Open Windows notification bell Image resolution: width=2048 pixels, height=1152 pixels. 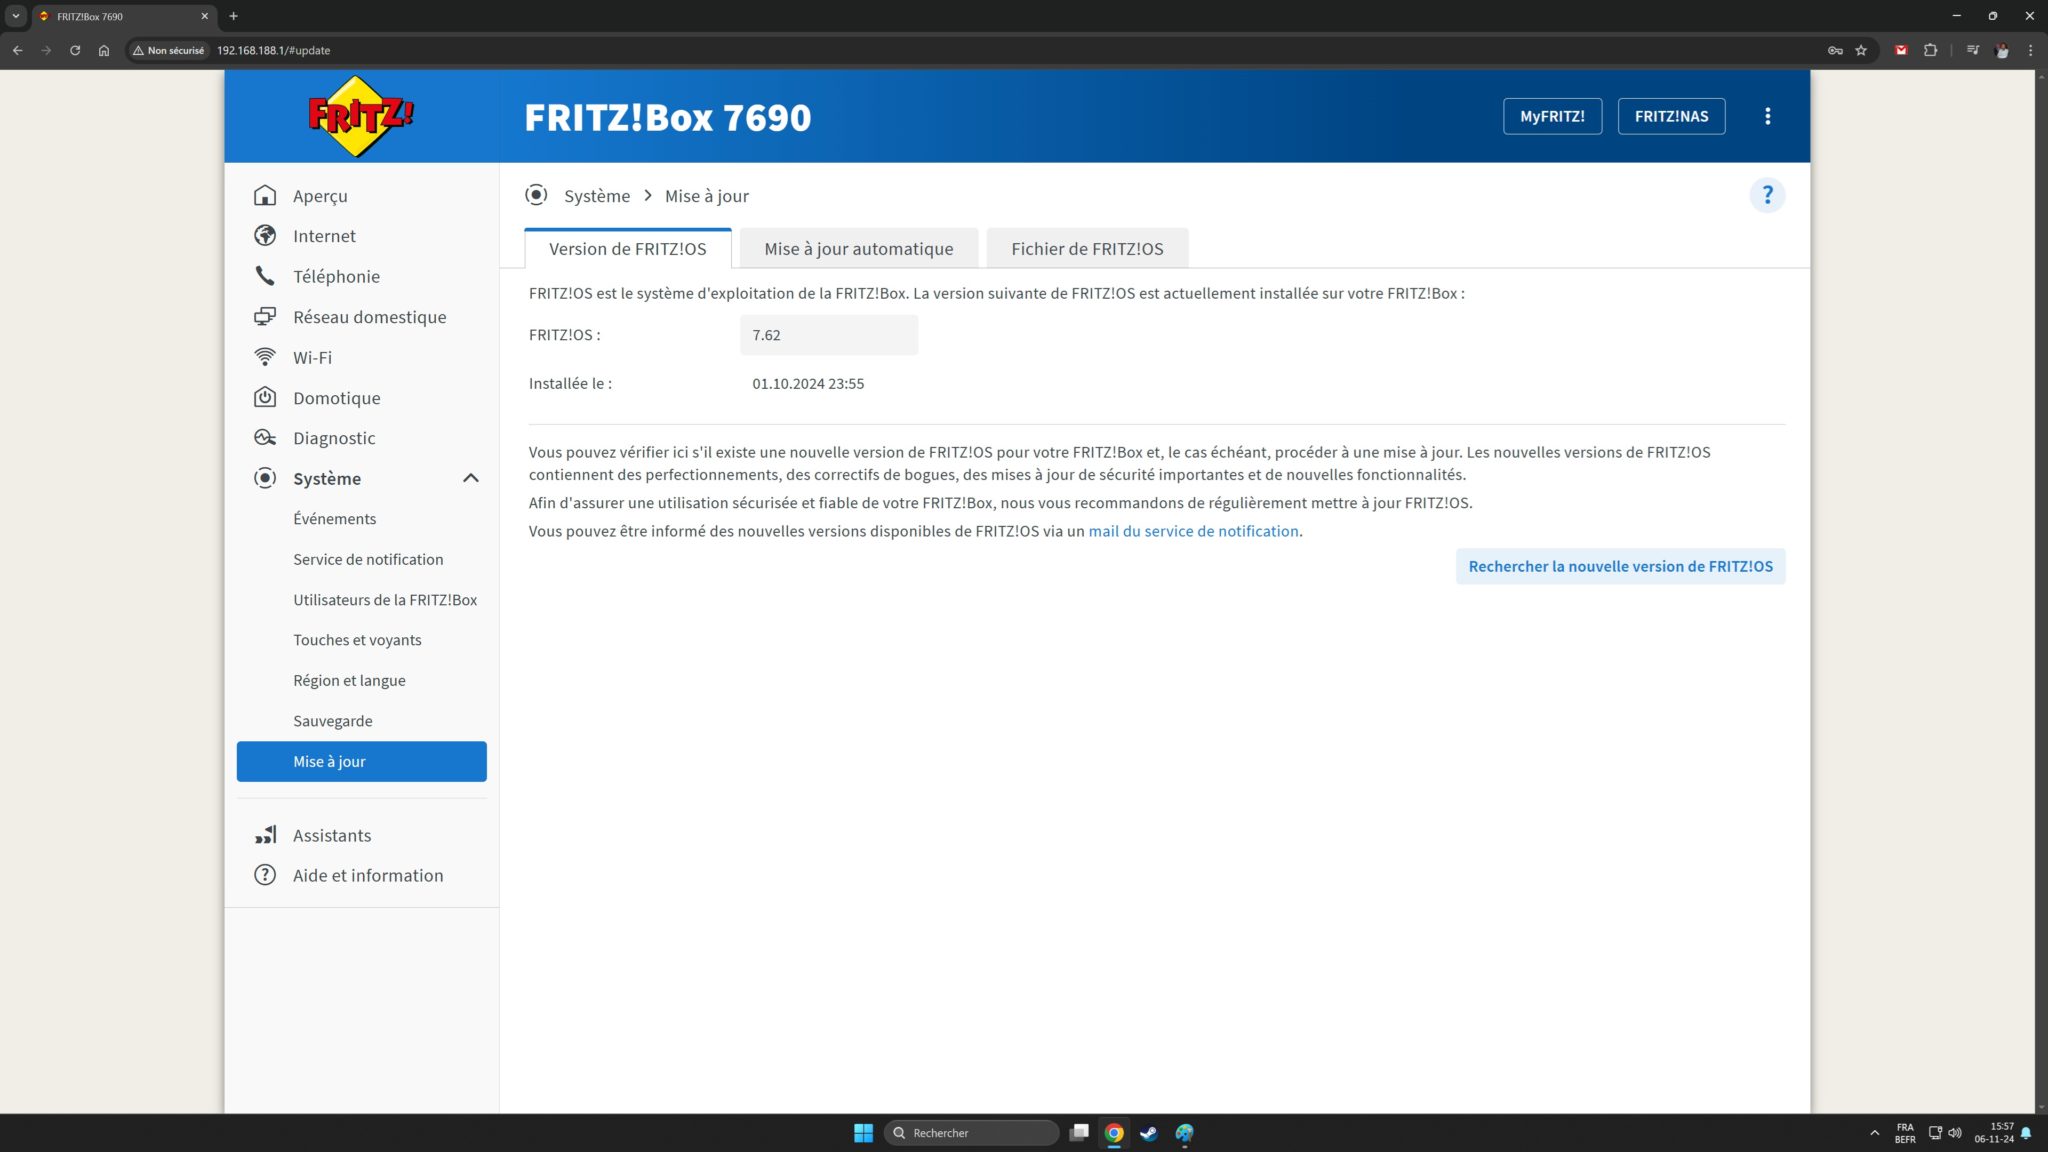[2026, 1133]
